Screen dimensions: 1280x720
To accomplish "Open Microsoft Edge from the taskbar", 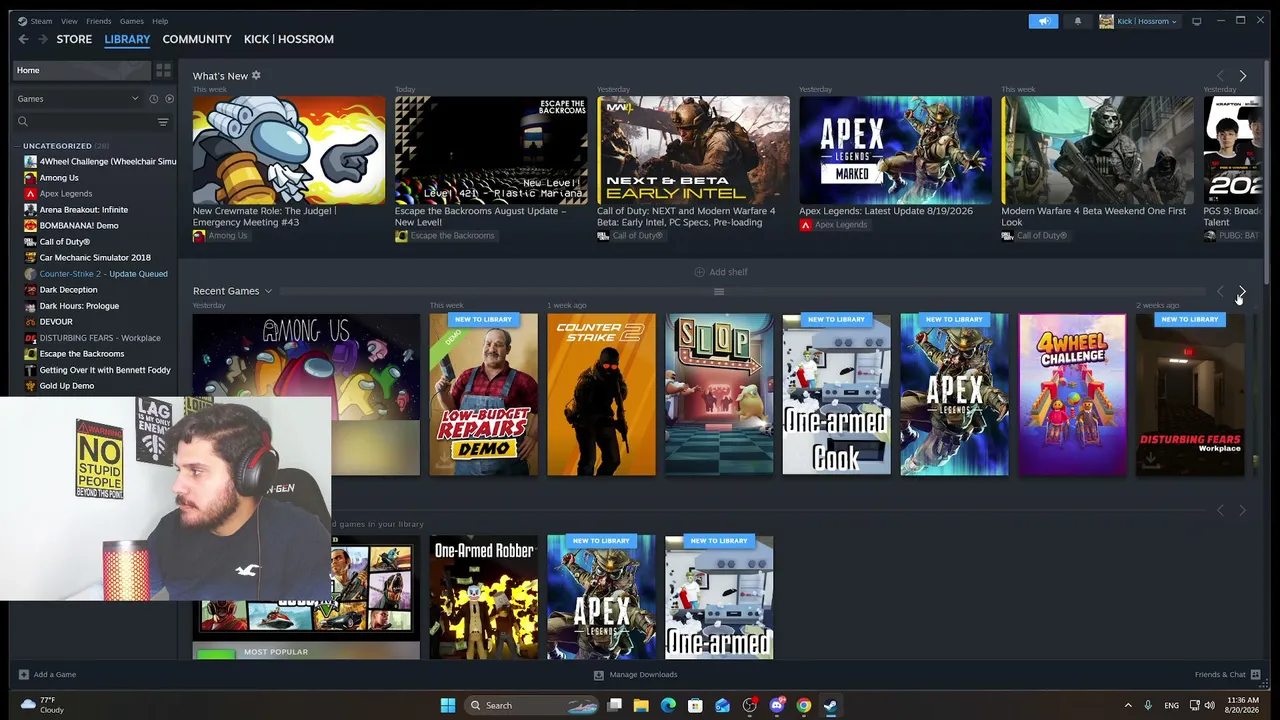I will 668,705.
